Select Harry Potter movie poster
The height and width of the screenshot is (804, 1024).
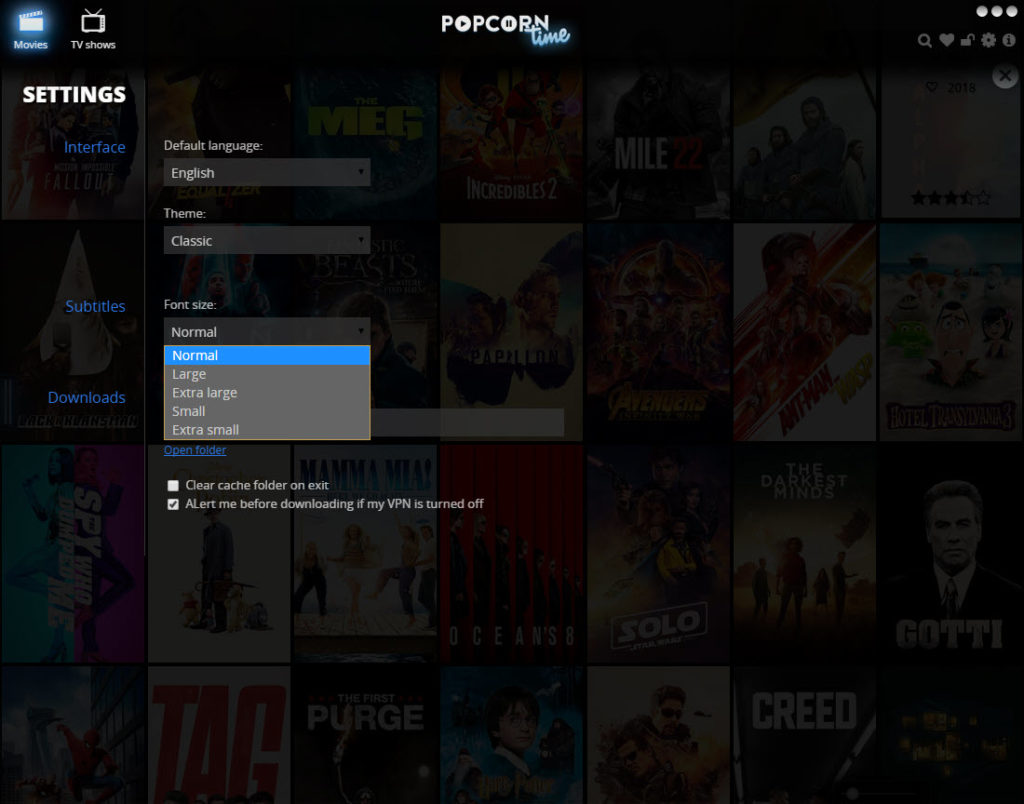(511, 735)
